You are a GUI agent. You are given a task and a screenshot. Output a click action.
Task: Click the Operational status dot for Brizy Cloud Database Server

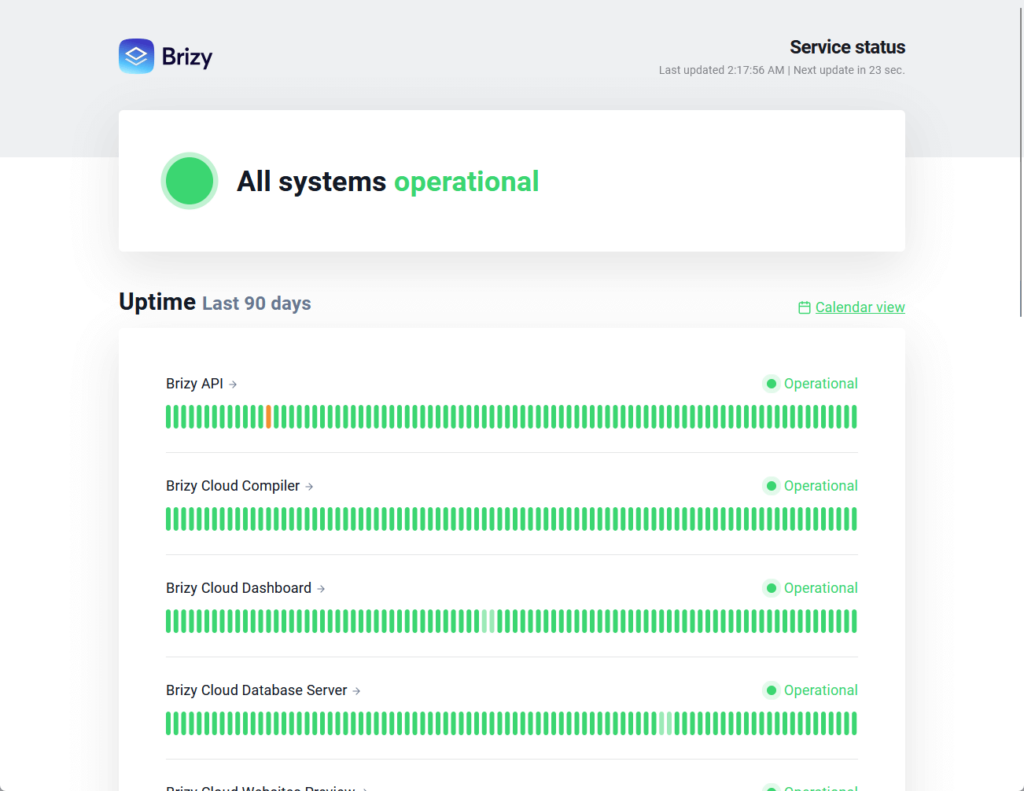coord(771,690)
